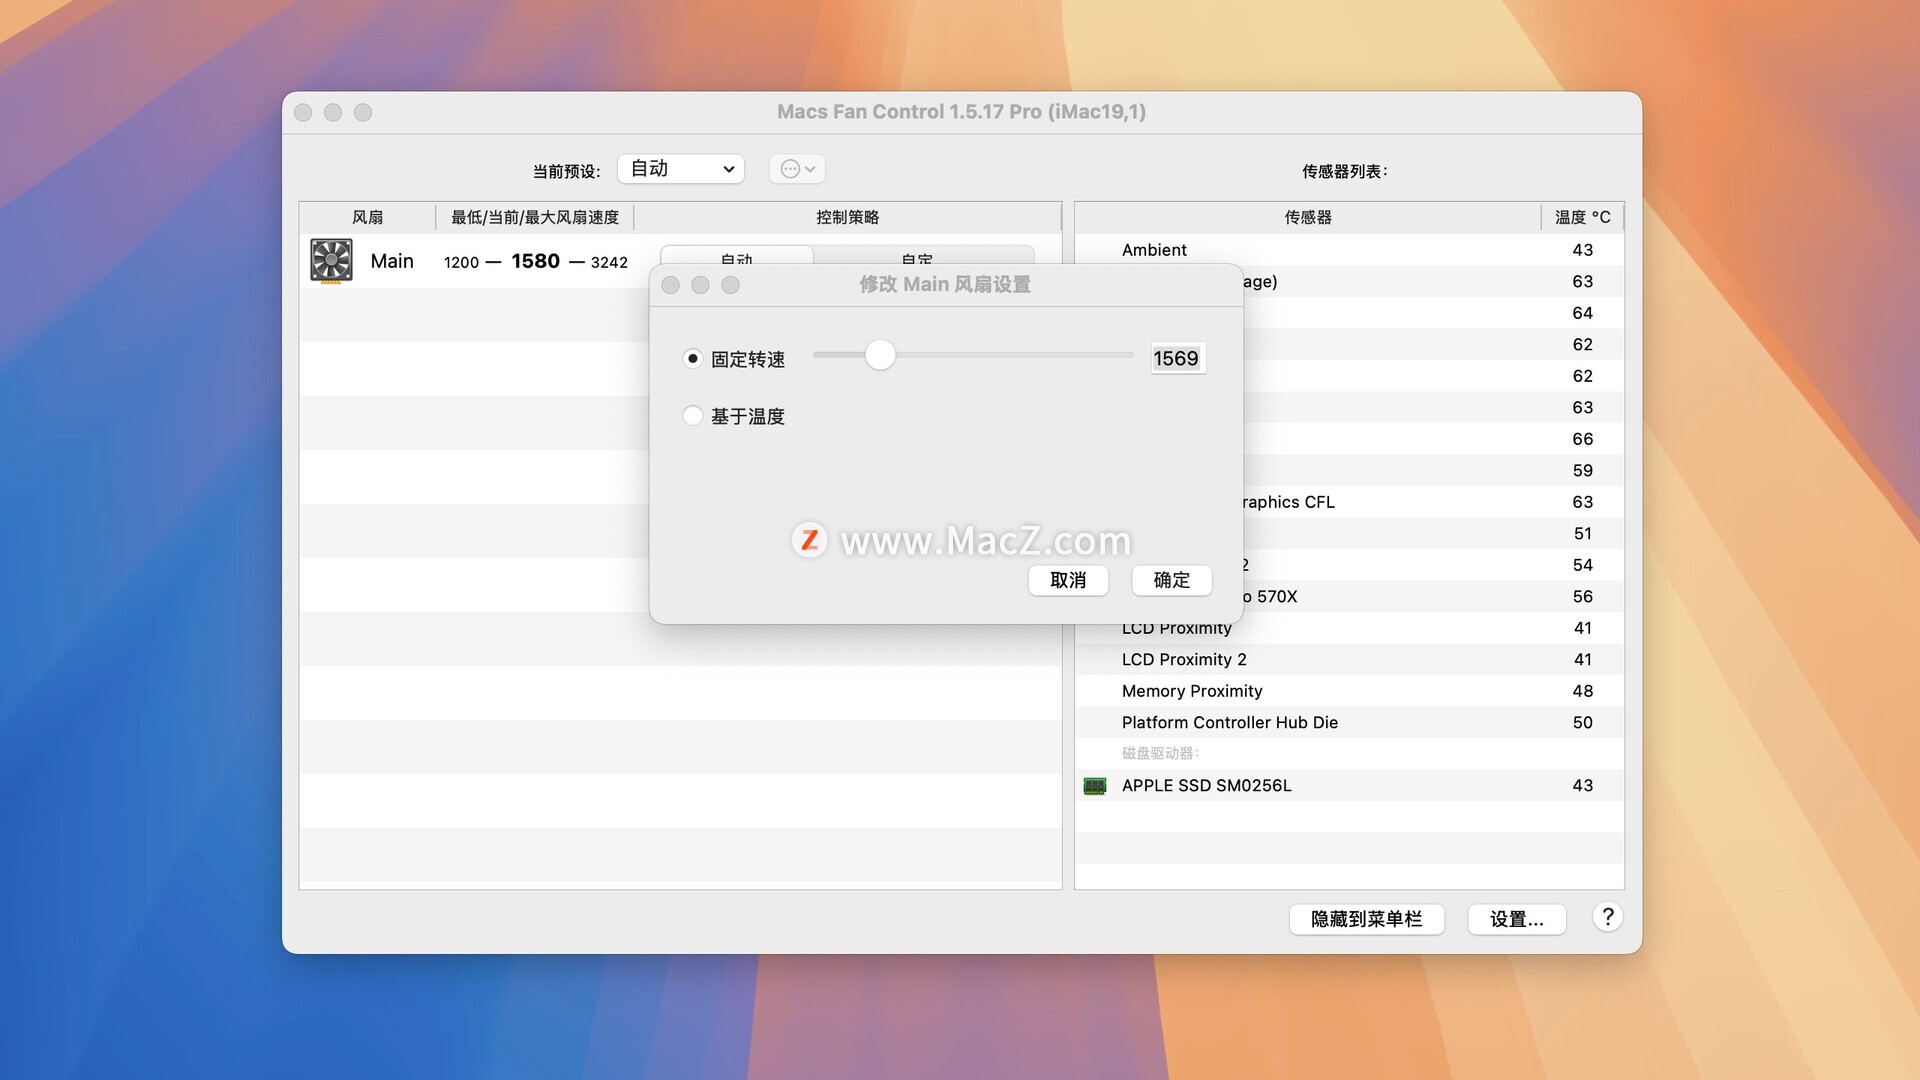This screenshot has height=1080, width=1920.
Task: Select the LCD Proximity 2 sensor row
Action: coord(1349,659)
